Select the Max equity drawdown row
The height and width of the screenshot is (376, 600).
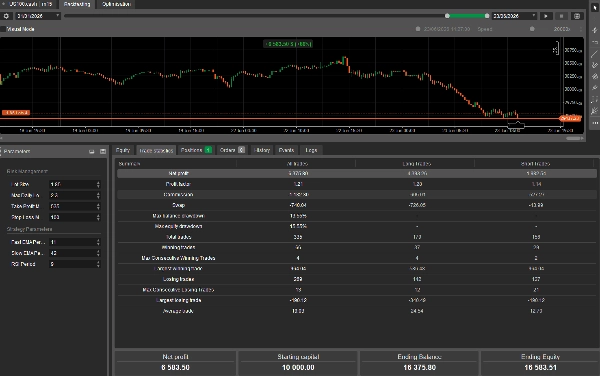pos(357,226)
